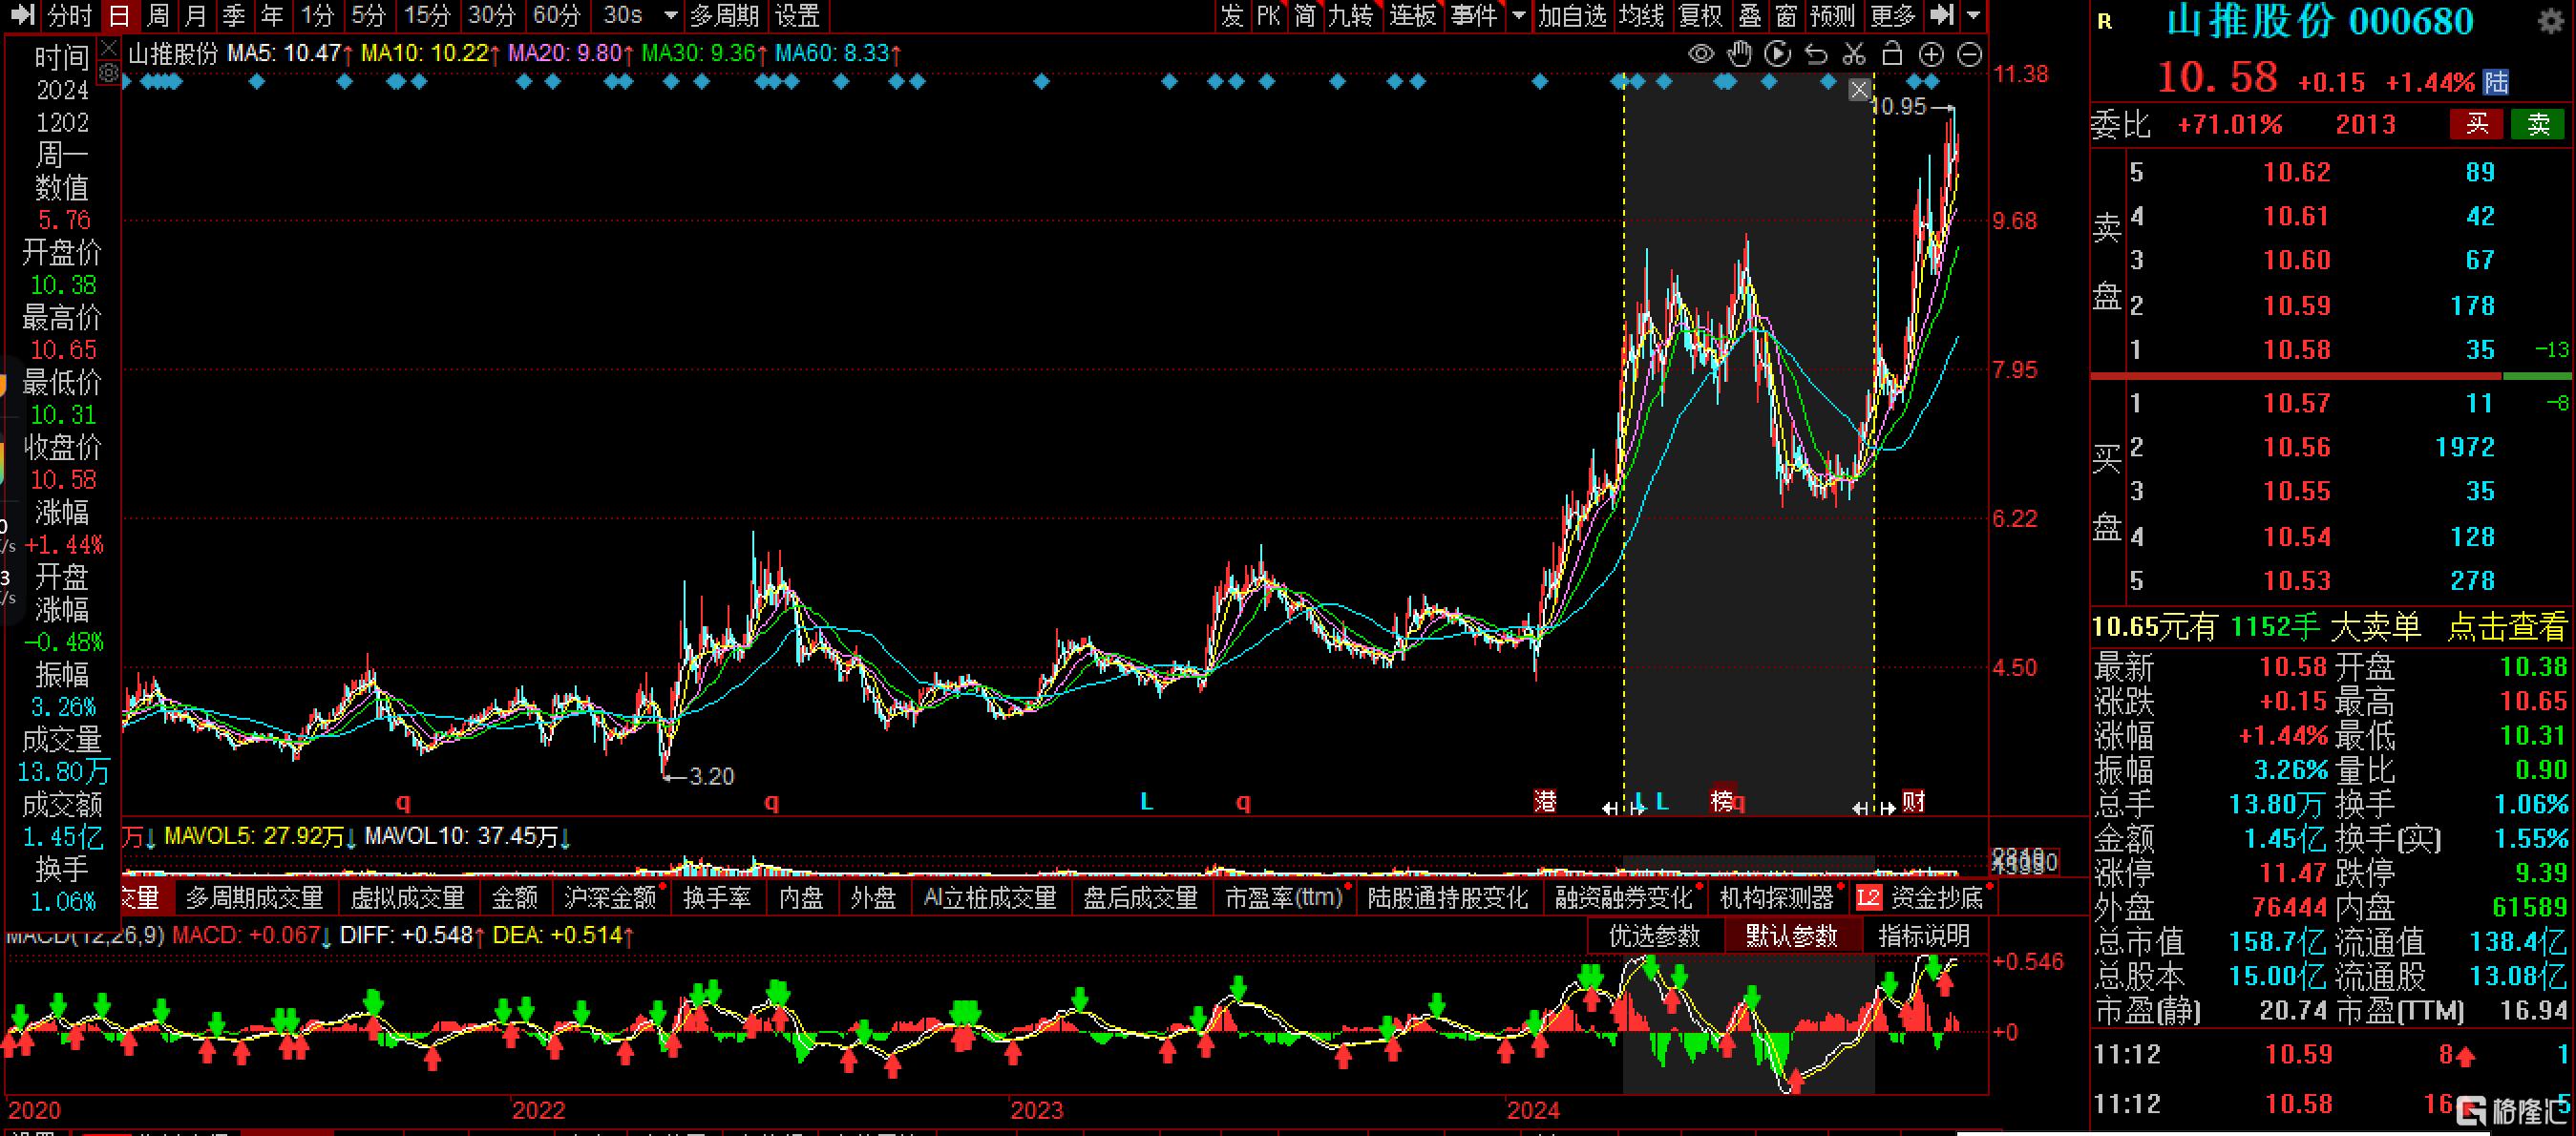Image resolution: width=2576 pixels, height=1136 pixels.
Task: Open 预测 forecast feature
Action: pos(1832,15)
